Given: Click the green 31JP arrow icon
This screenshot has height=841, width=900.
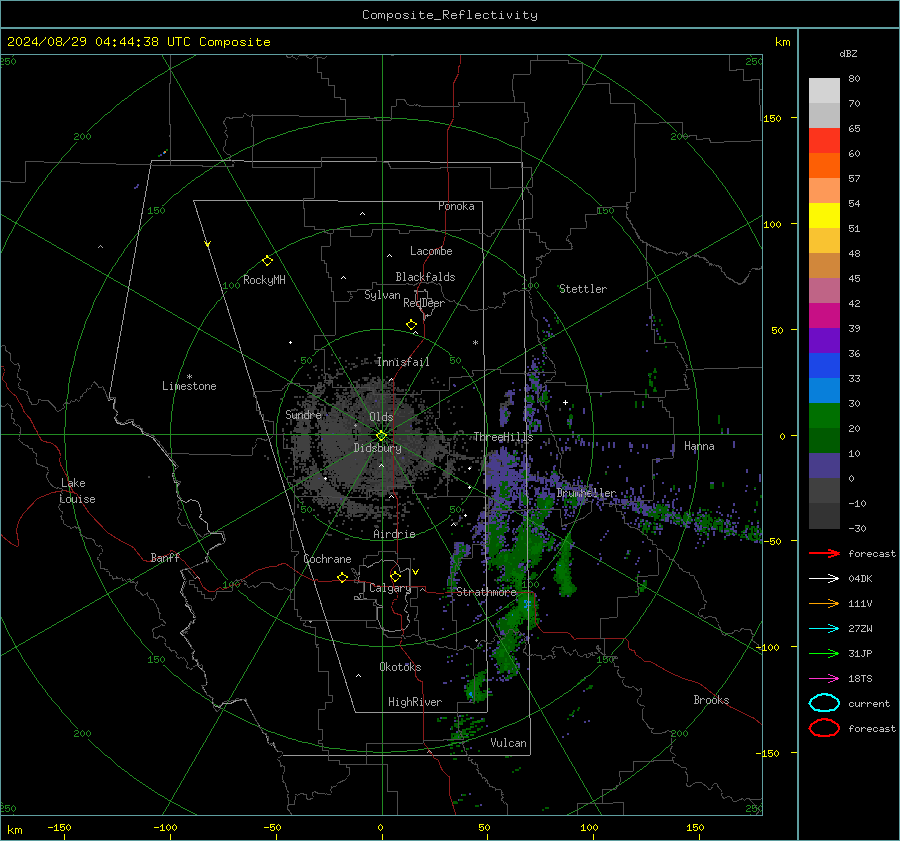Looking at the screenshot, I should click(824, 653).
